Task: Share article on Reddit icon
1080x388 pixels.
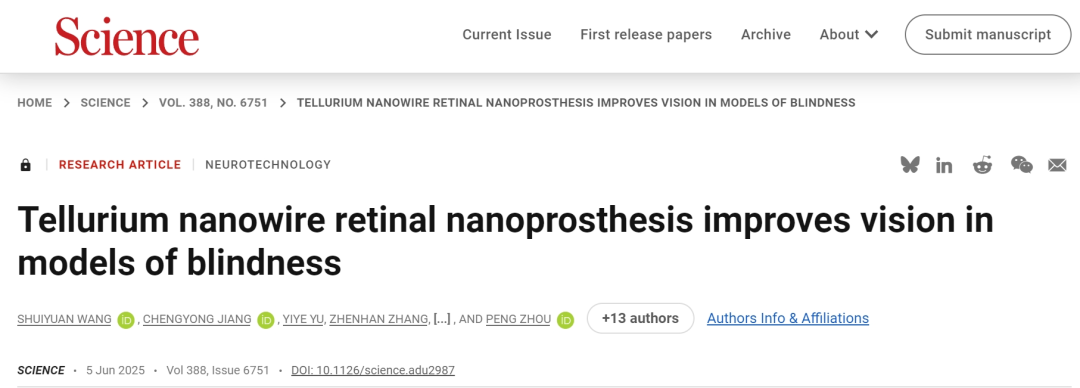Action: tap(982, 165)
